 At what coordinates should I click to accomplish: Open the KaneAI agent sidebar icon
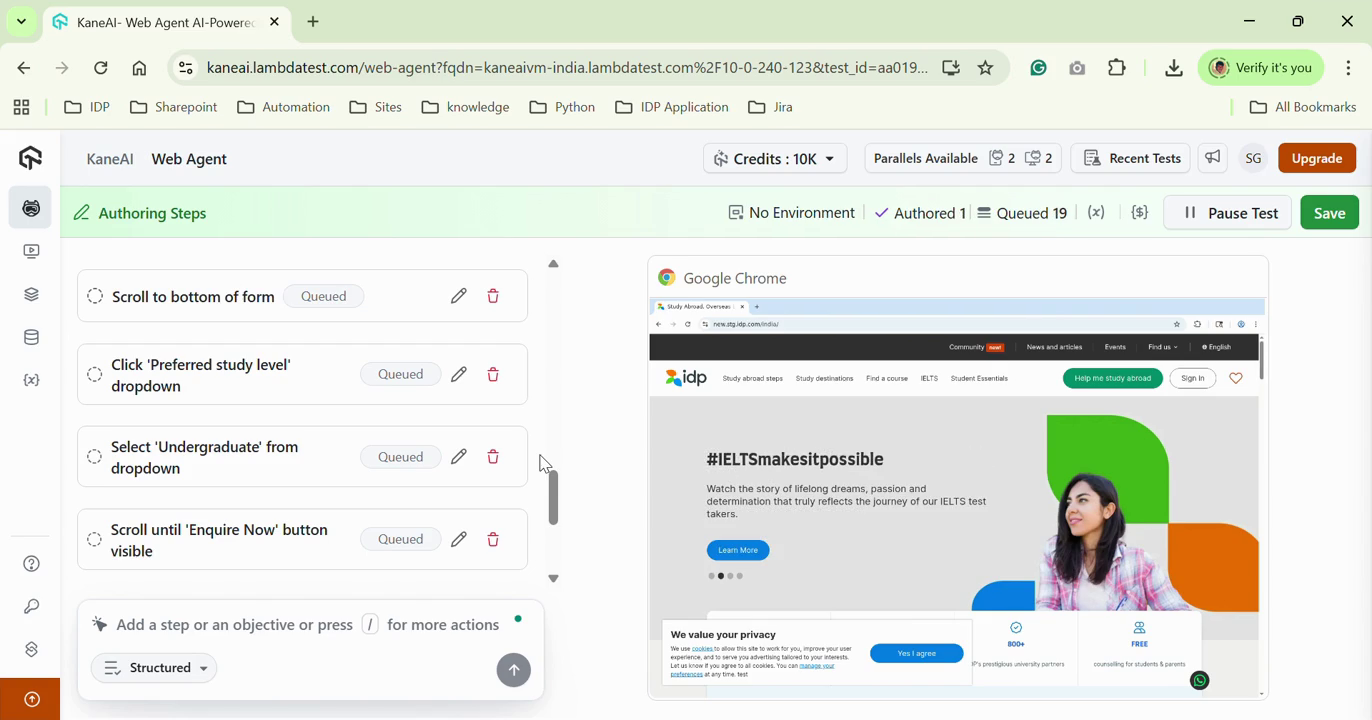(x=32, y=208)
